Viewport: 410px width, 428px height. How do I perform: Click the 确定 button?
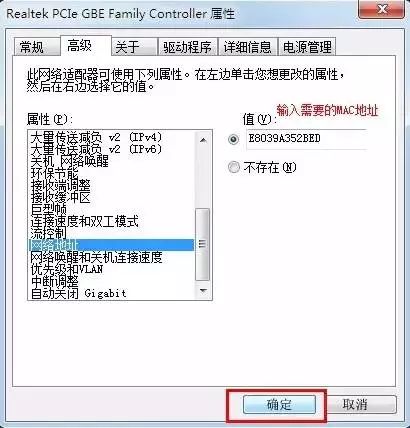(279, 405)
